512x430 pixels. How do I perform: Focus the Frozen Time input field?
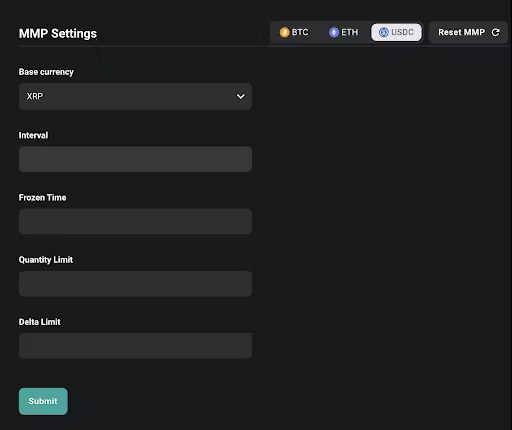click(x=135, y=221)
